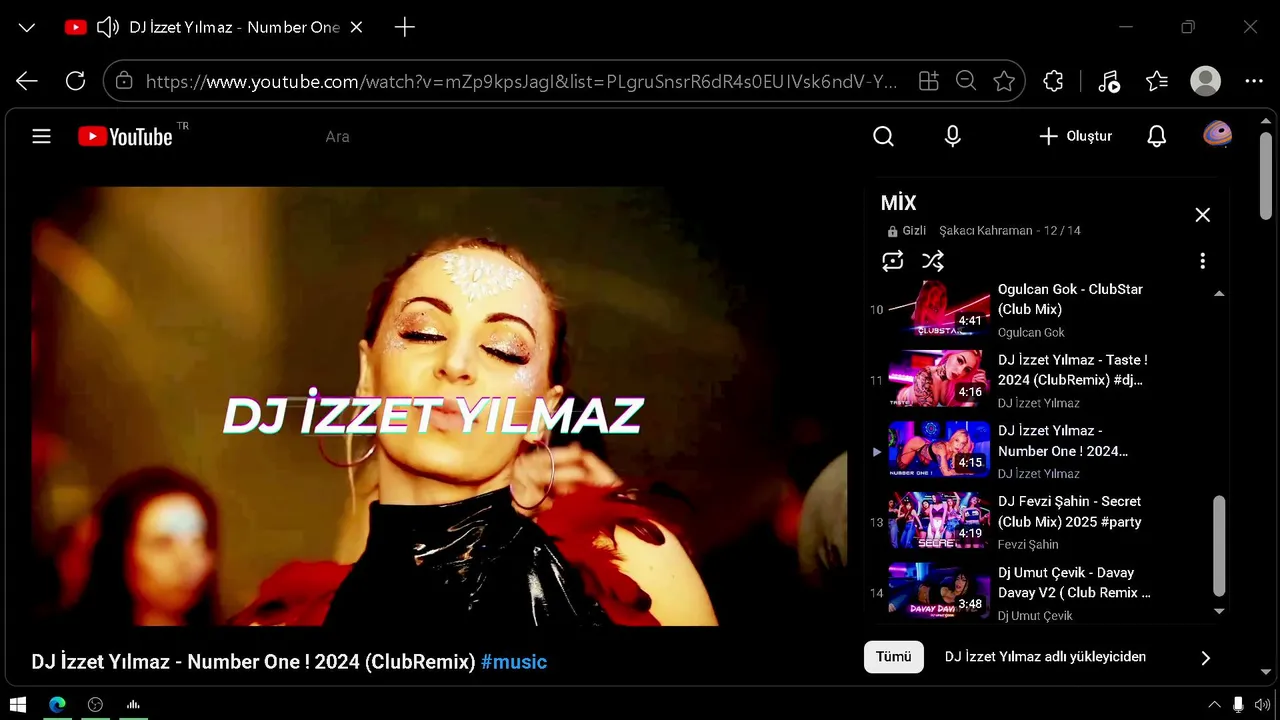Select the DJ İzzet Yılmaz - Number One tab
The width and height of the screenshot is (1280, 720).
(213, 27)
